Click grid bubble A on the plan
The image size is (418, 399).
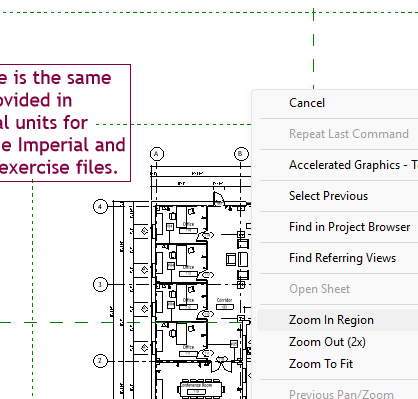coord(157,154)
